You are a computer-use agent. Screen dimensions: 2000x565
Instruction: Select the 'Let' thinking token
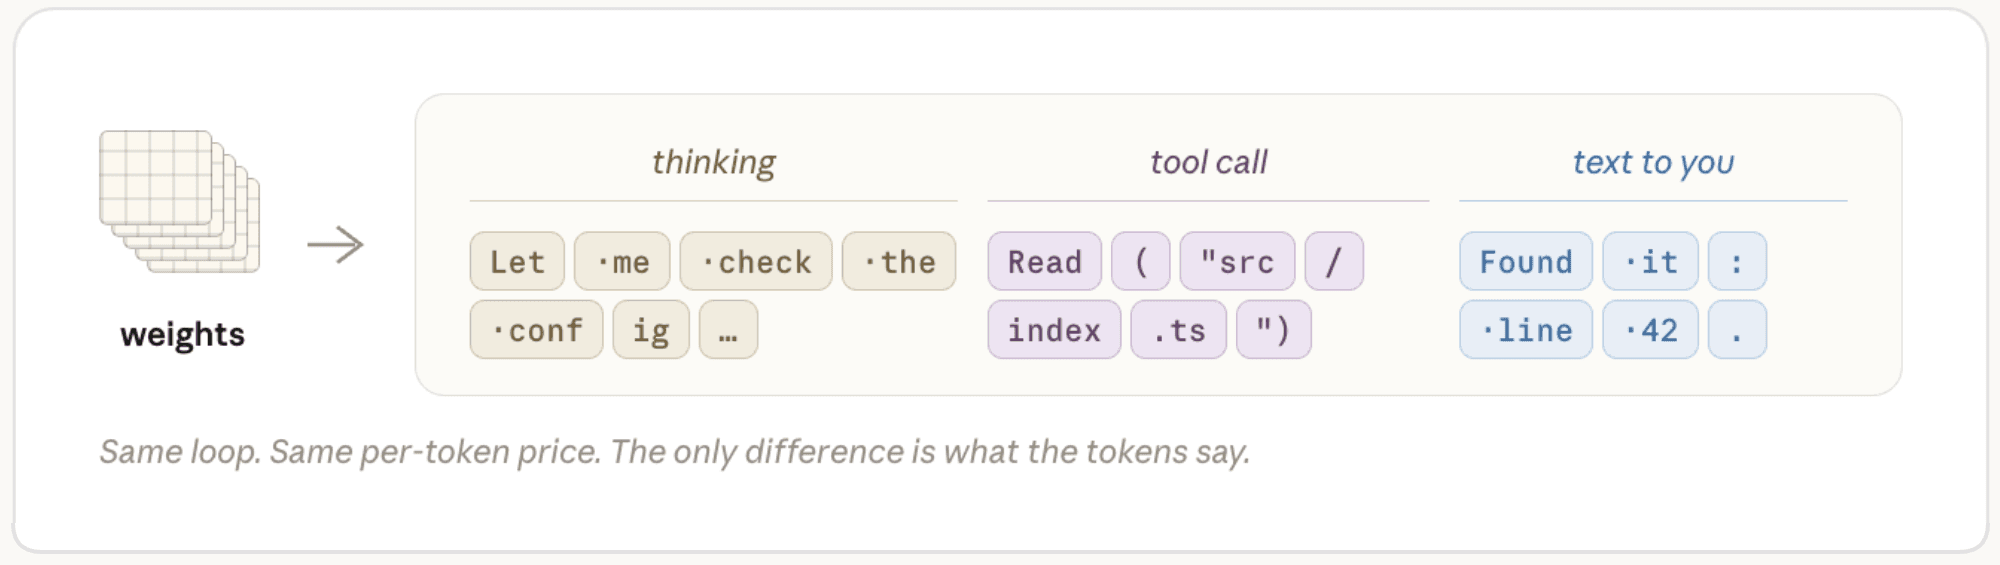[x=517, y=262]
